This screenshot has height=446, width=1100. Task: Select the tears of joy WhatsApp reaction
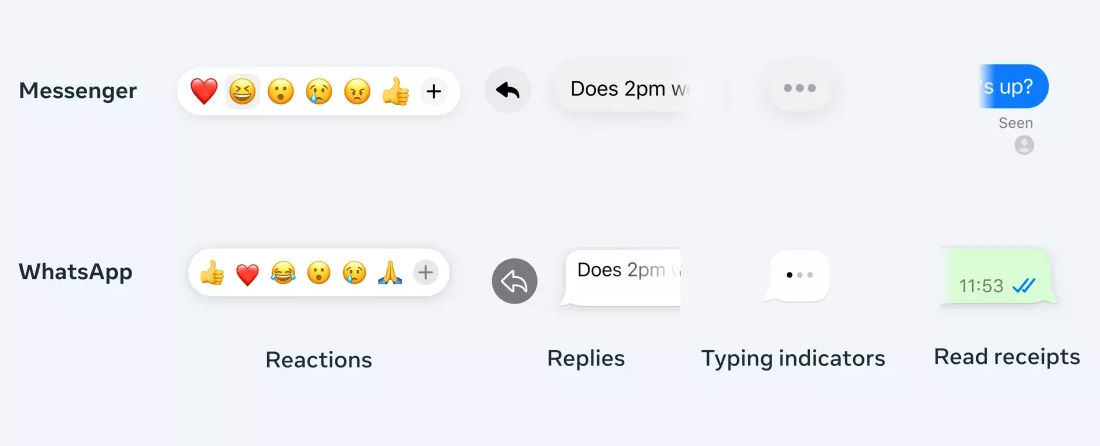pos(284,273)
